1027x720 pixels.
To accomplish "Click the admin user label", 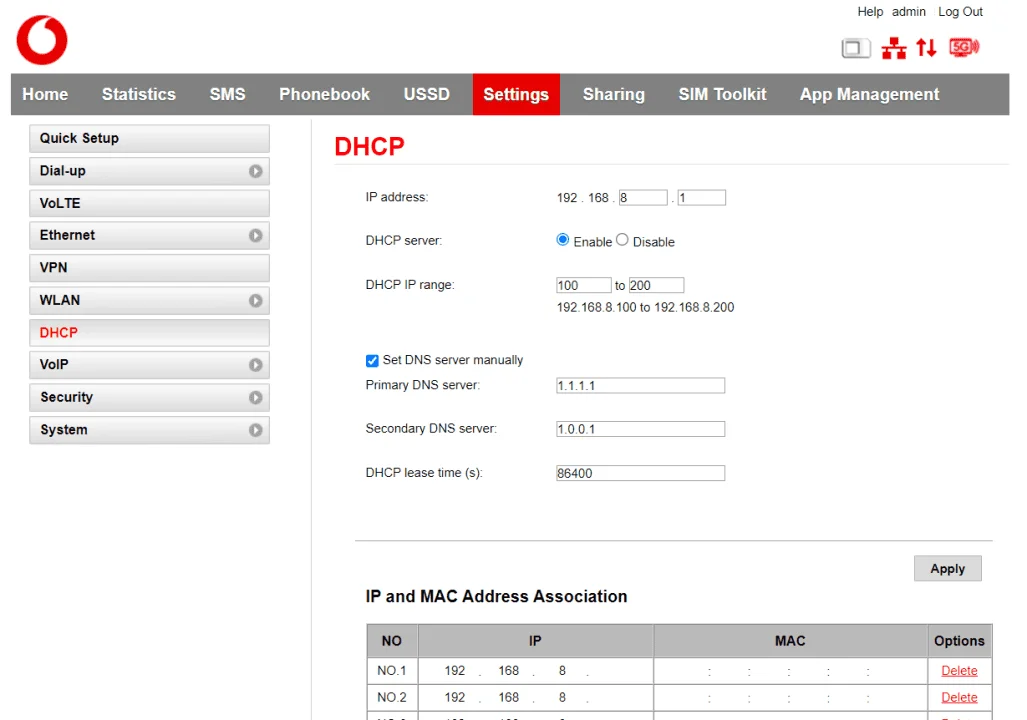I will click(x=908, y=12).
